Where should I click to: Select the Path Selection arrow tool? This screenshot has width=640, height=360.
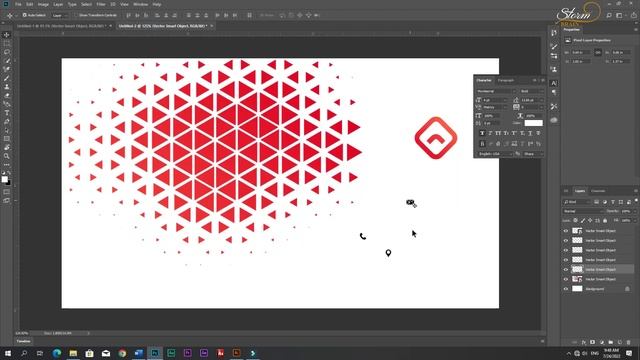[7, 130]
